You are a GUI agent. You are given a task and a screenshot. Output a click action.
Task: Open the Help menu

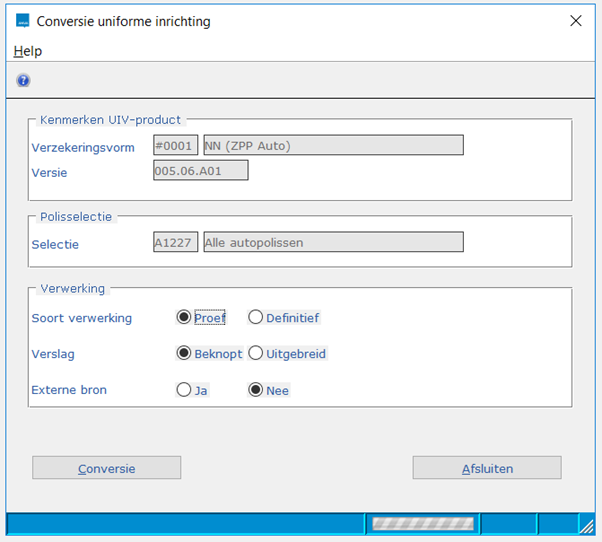pos(28,51)
